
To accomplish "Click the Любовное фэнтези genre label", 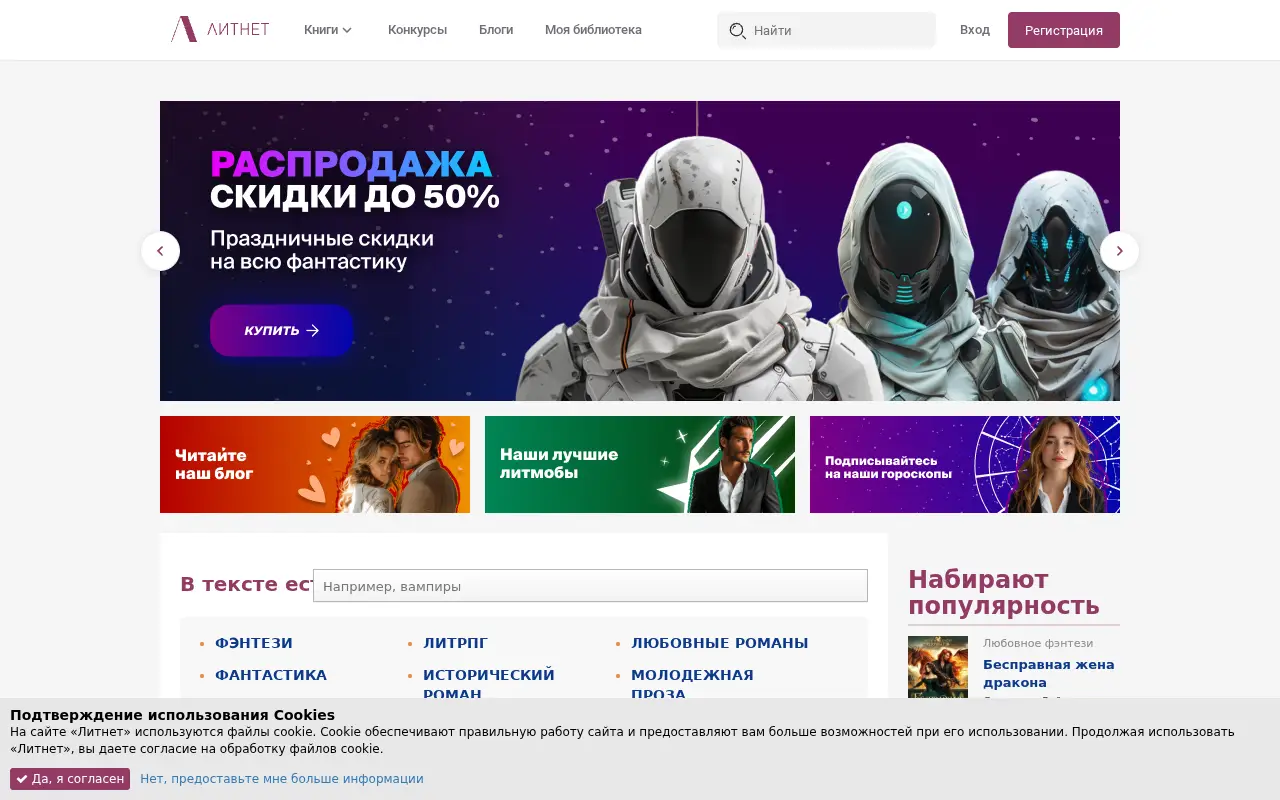I will [1038, 643].
